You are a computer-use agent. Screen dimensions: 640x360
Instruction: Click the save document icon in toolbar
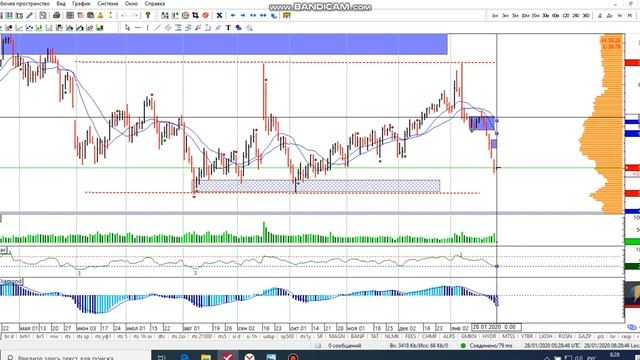click(x=43, y=16)
